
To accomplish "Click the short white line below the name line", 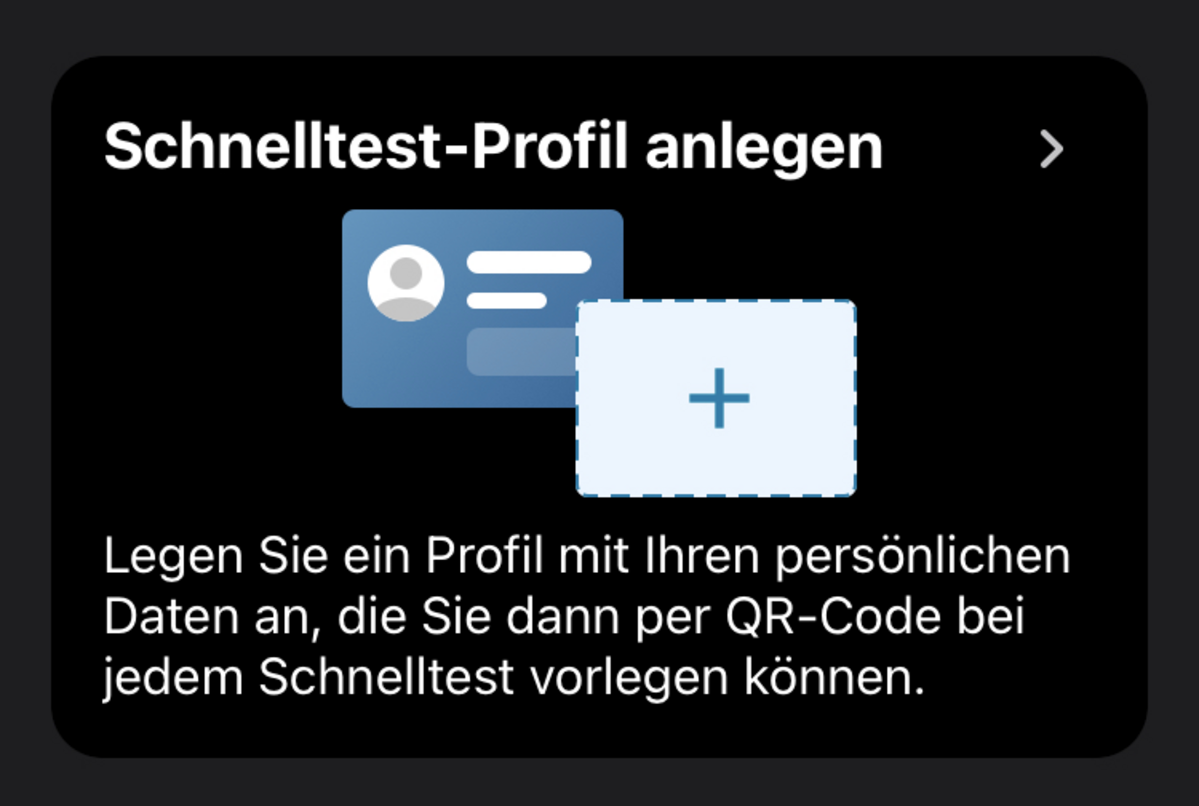I will pos(507,301).
